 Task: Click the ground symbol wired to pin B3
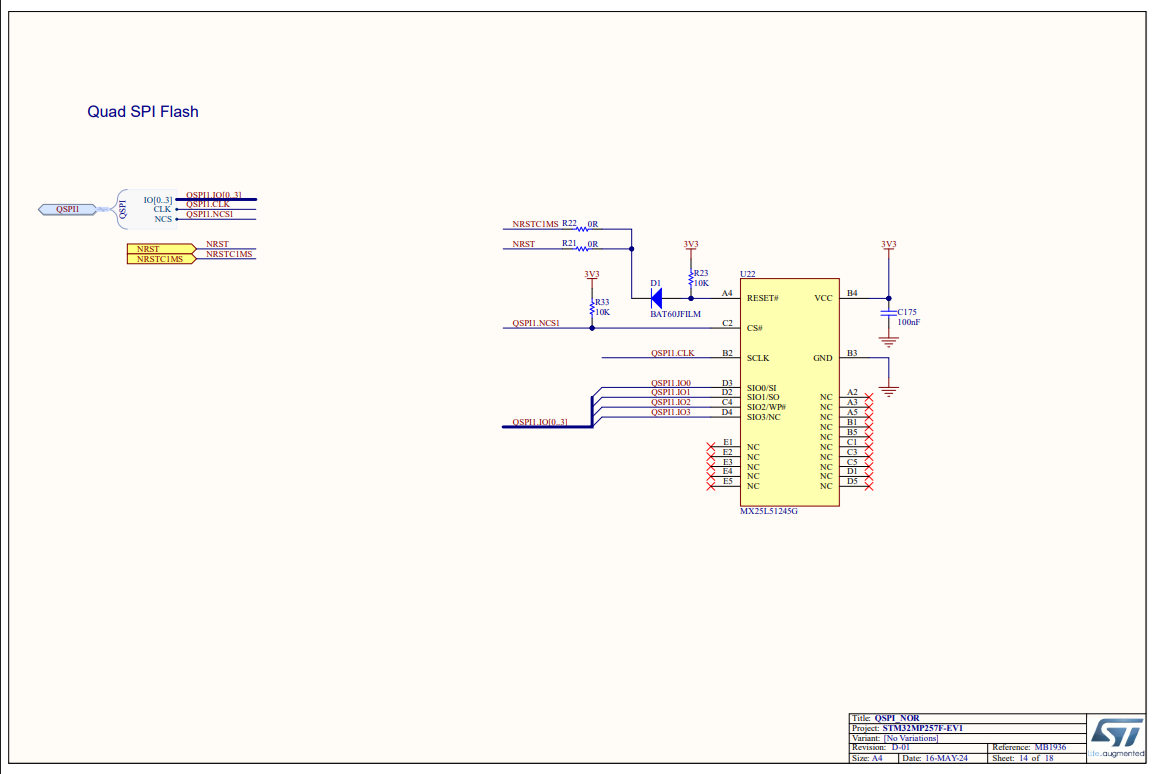click(x=888, y=391)
